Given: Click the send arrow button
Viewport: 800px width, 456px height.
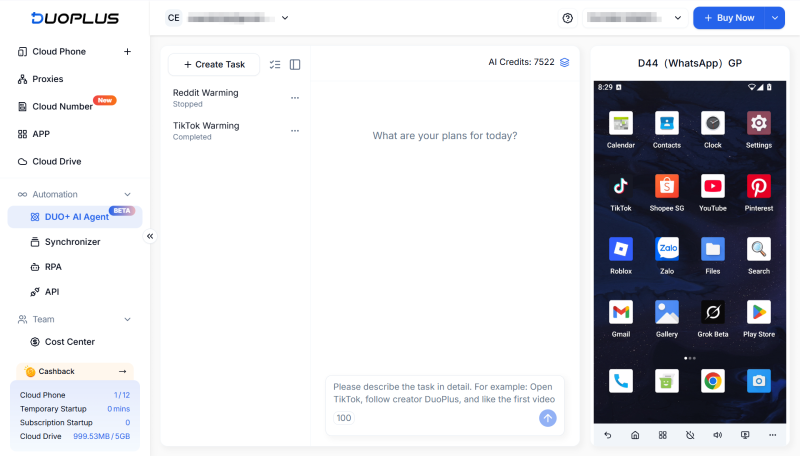Looking at the screenshot, I should point(547,418).
